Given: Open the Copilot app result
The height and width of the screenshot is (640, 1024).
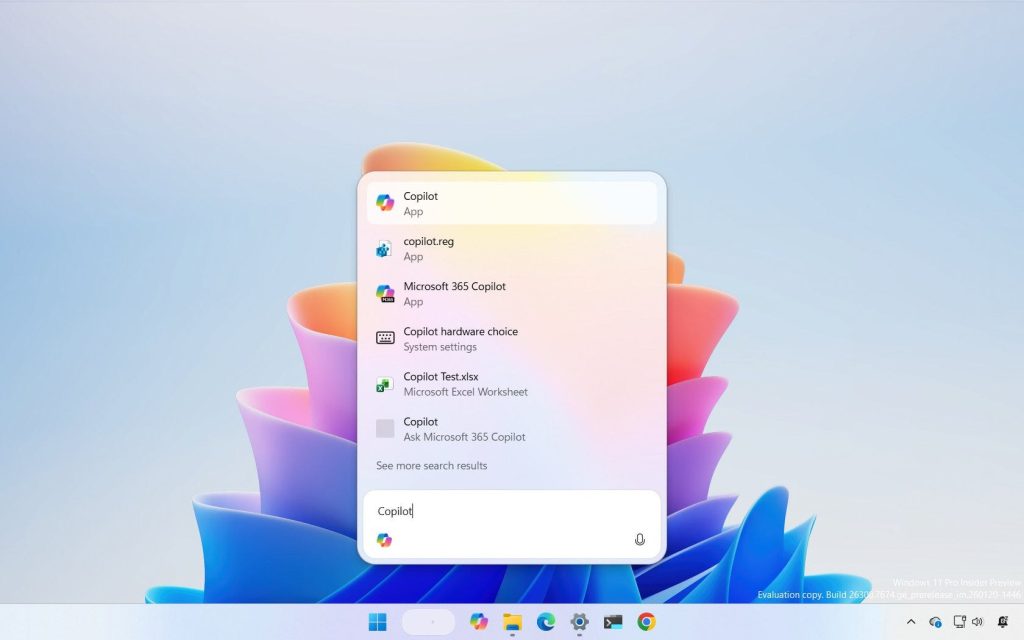Looking at the screenshot, I should point(512,203).
